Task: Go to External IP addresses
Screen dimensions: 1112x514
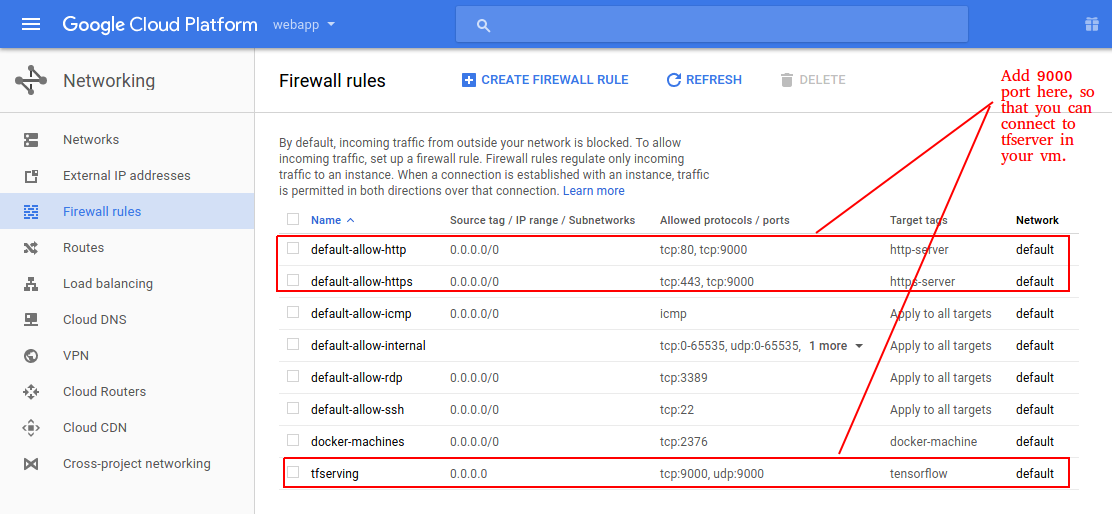Action: click(127, 176)
